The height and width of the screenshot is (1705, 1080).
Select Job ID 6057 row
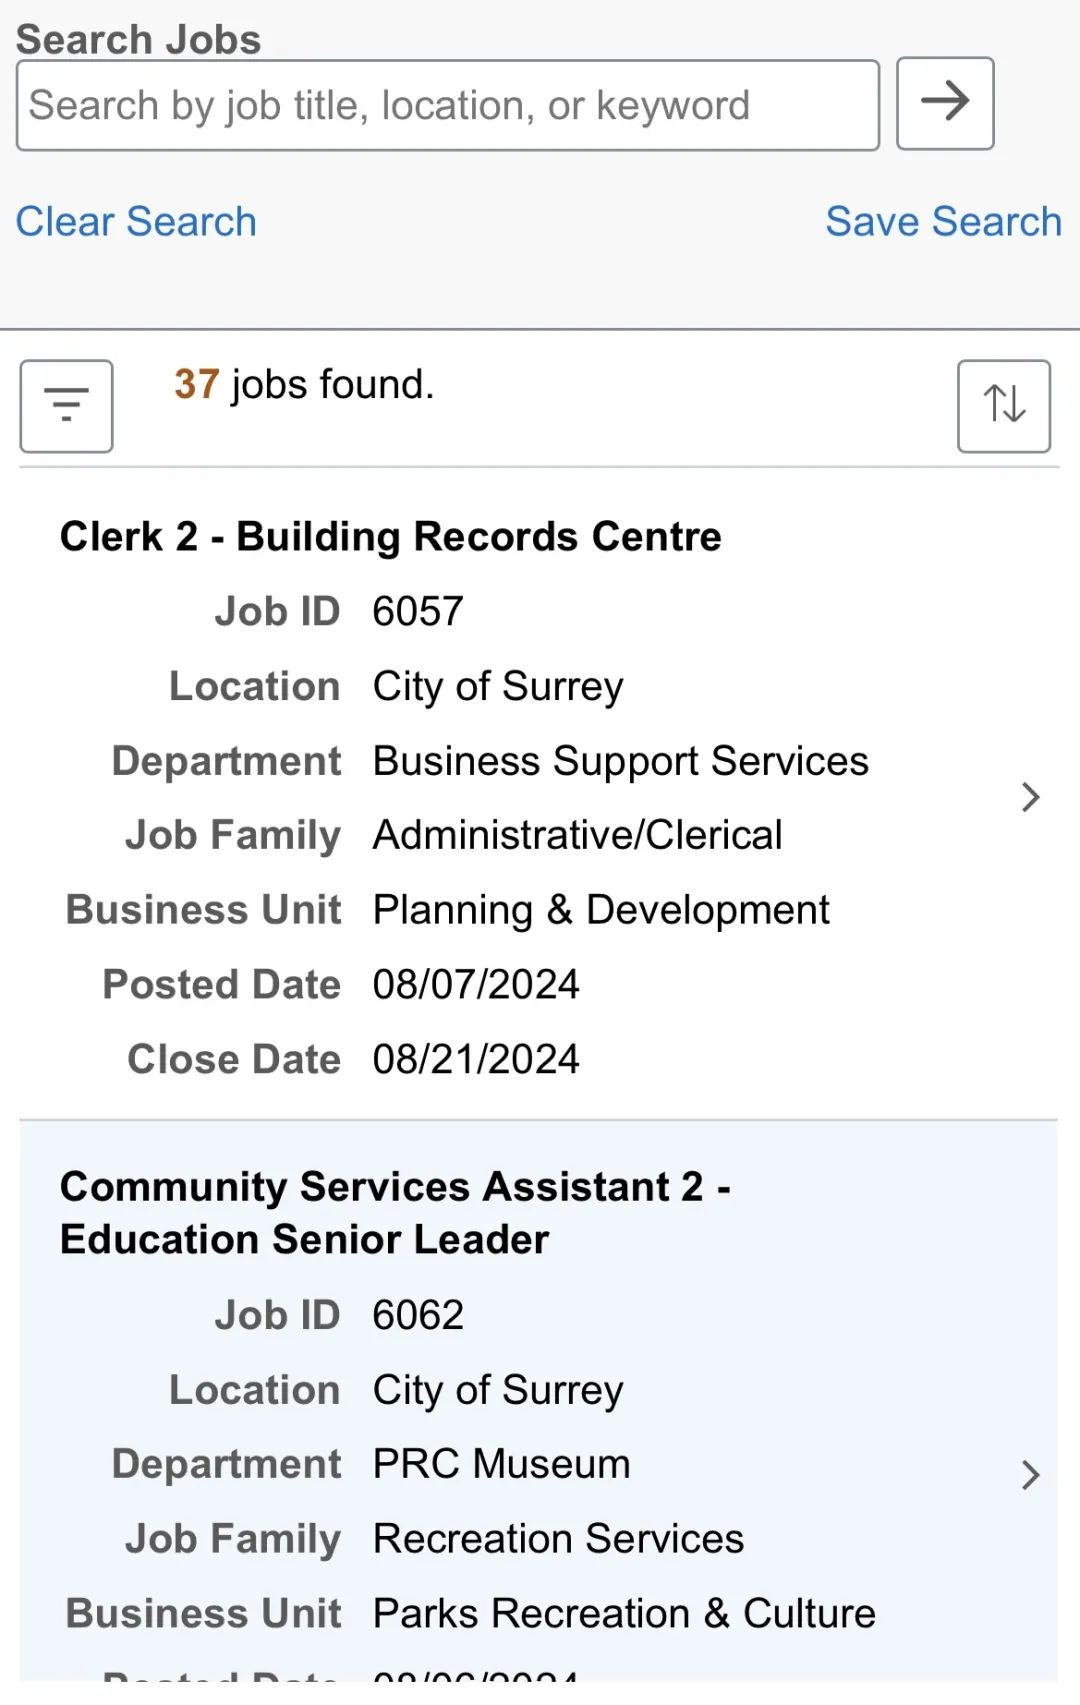(339, 611)
